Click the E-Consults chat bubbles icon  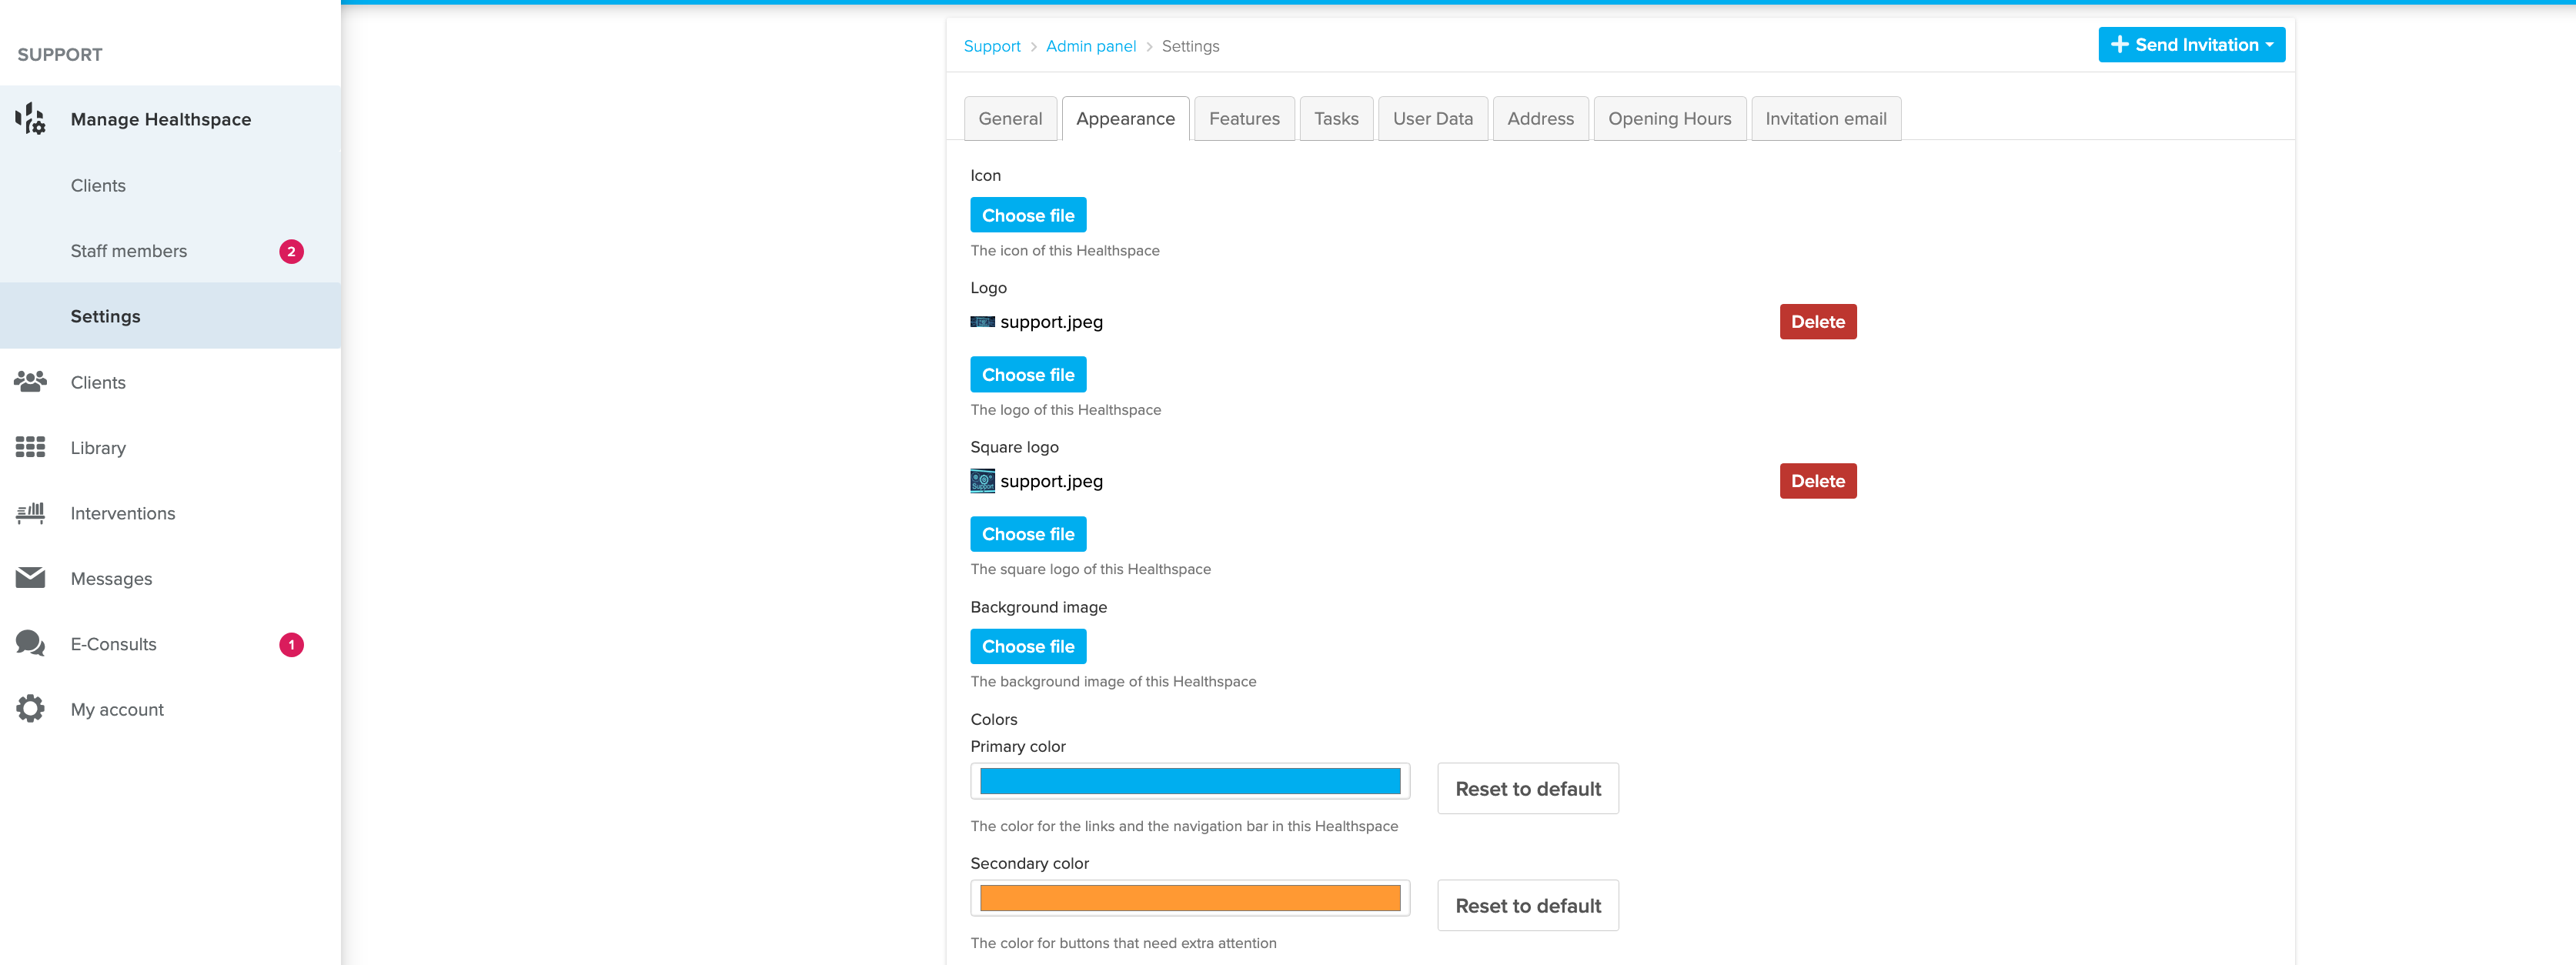[30, 643]
